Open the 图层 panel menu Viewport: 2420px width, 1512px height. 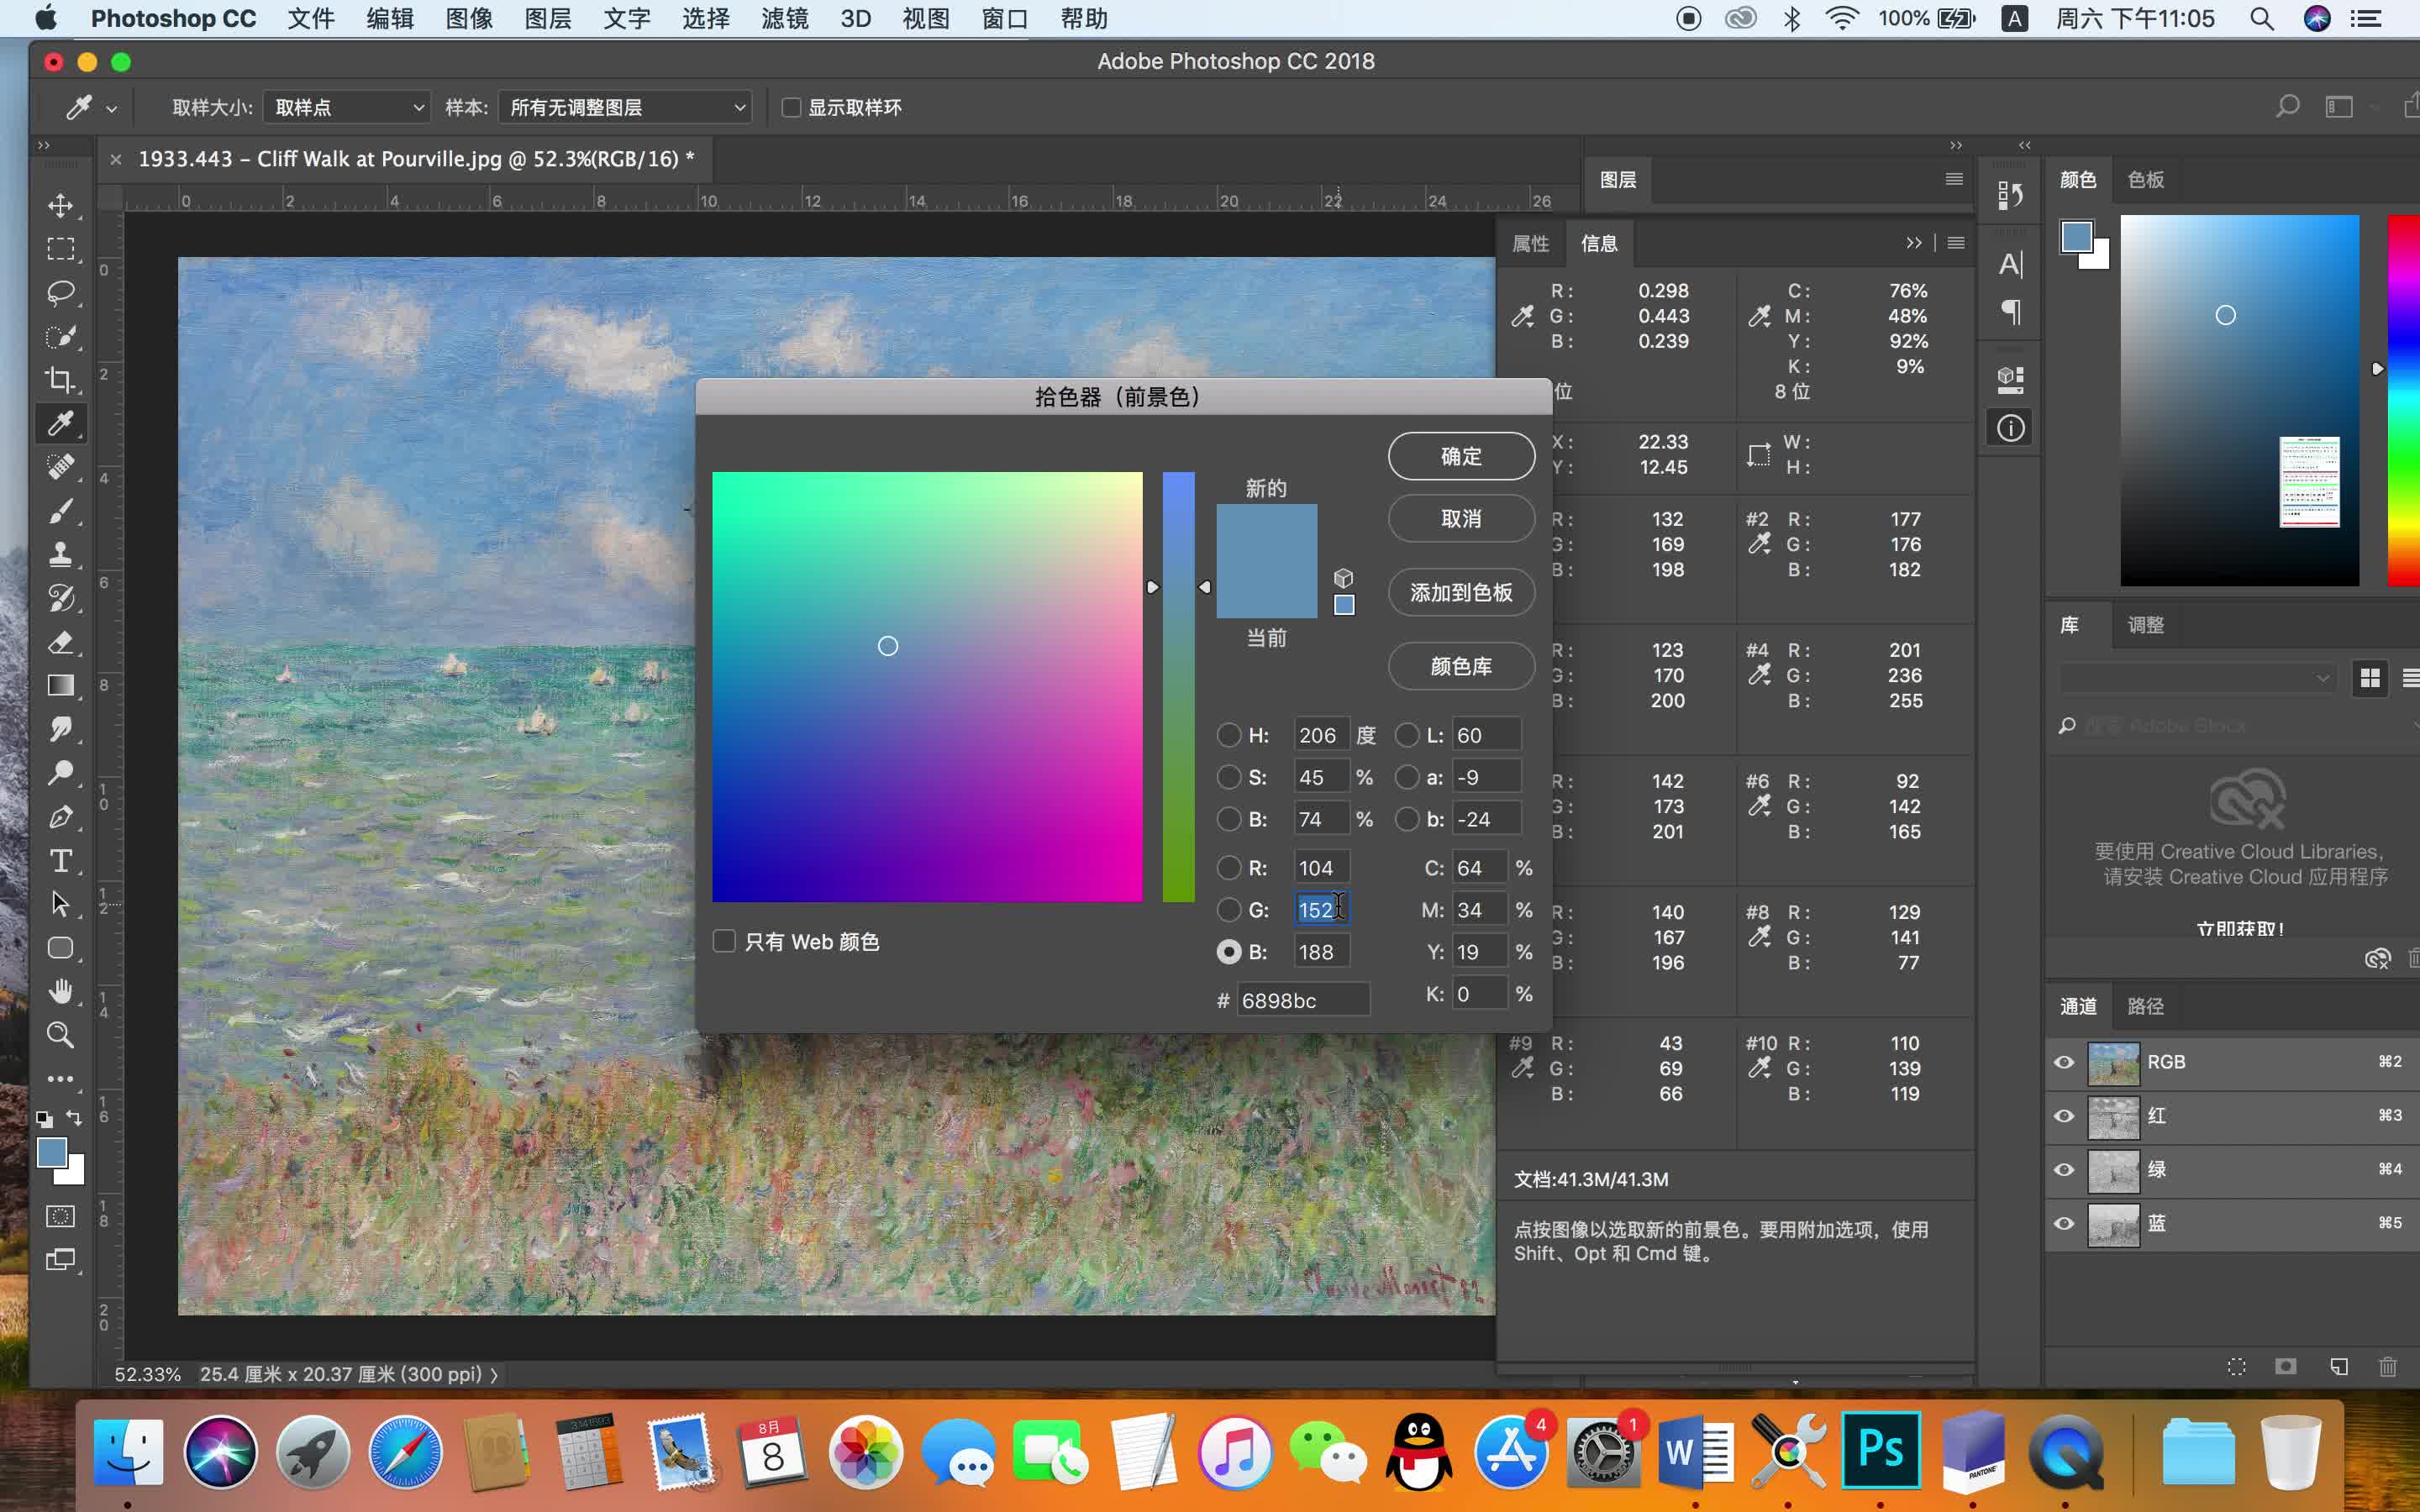[x=1954, y=180]
